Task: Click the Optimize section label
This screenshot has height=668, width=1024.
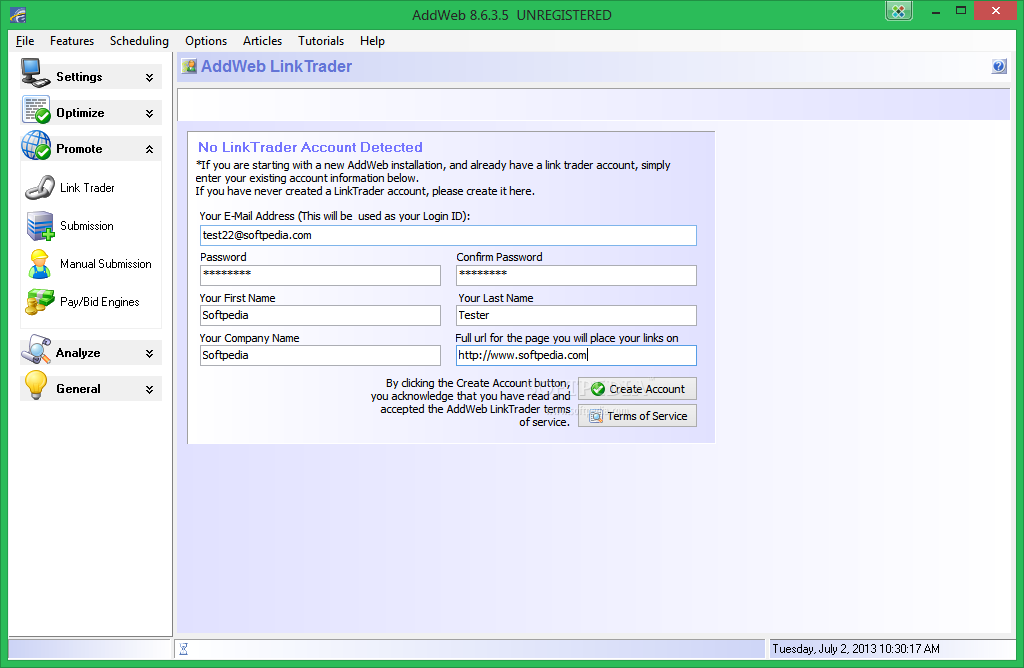Action: [x=80, y=113]
